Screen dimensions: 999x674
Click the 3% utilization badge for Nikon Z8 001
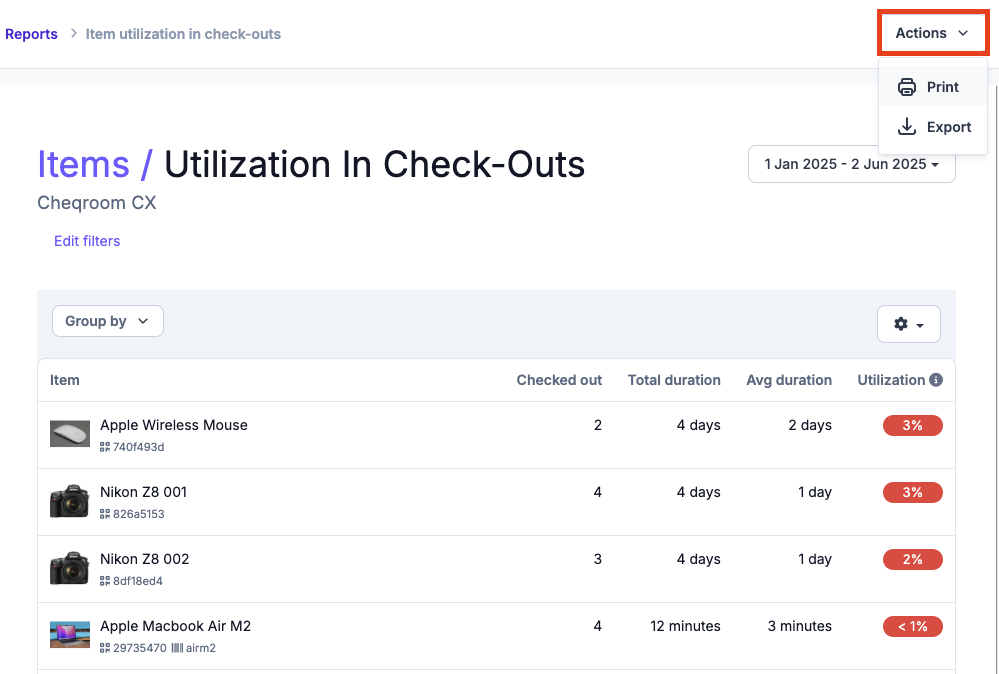912,492
